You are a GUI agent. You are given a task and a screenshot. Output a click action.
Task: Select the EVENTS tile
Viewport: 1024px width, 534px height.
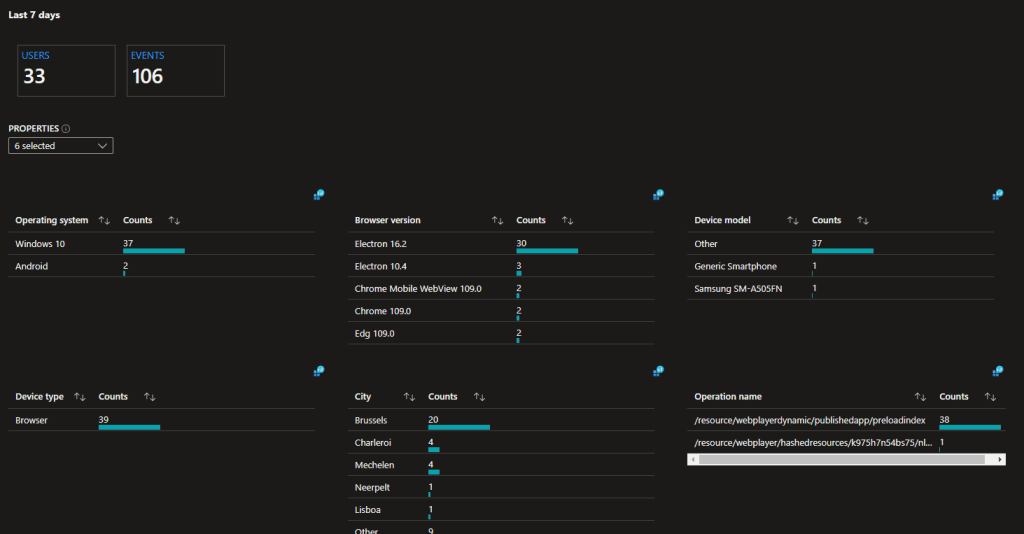click(x=175, y=70)
